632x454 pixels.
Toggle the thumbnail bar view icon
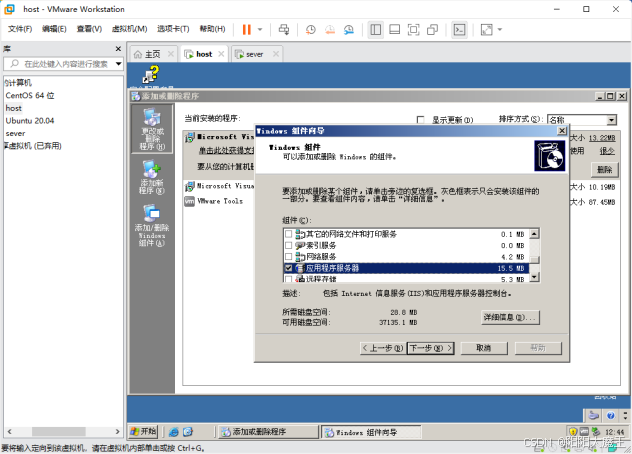395,29
